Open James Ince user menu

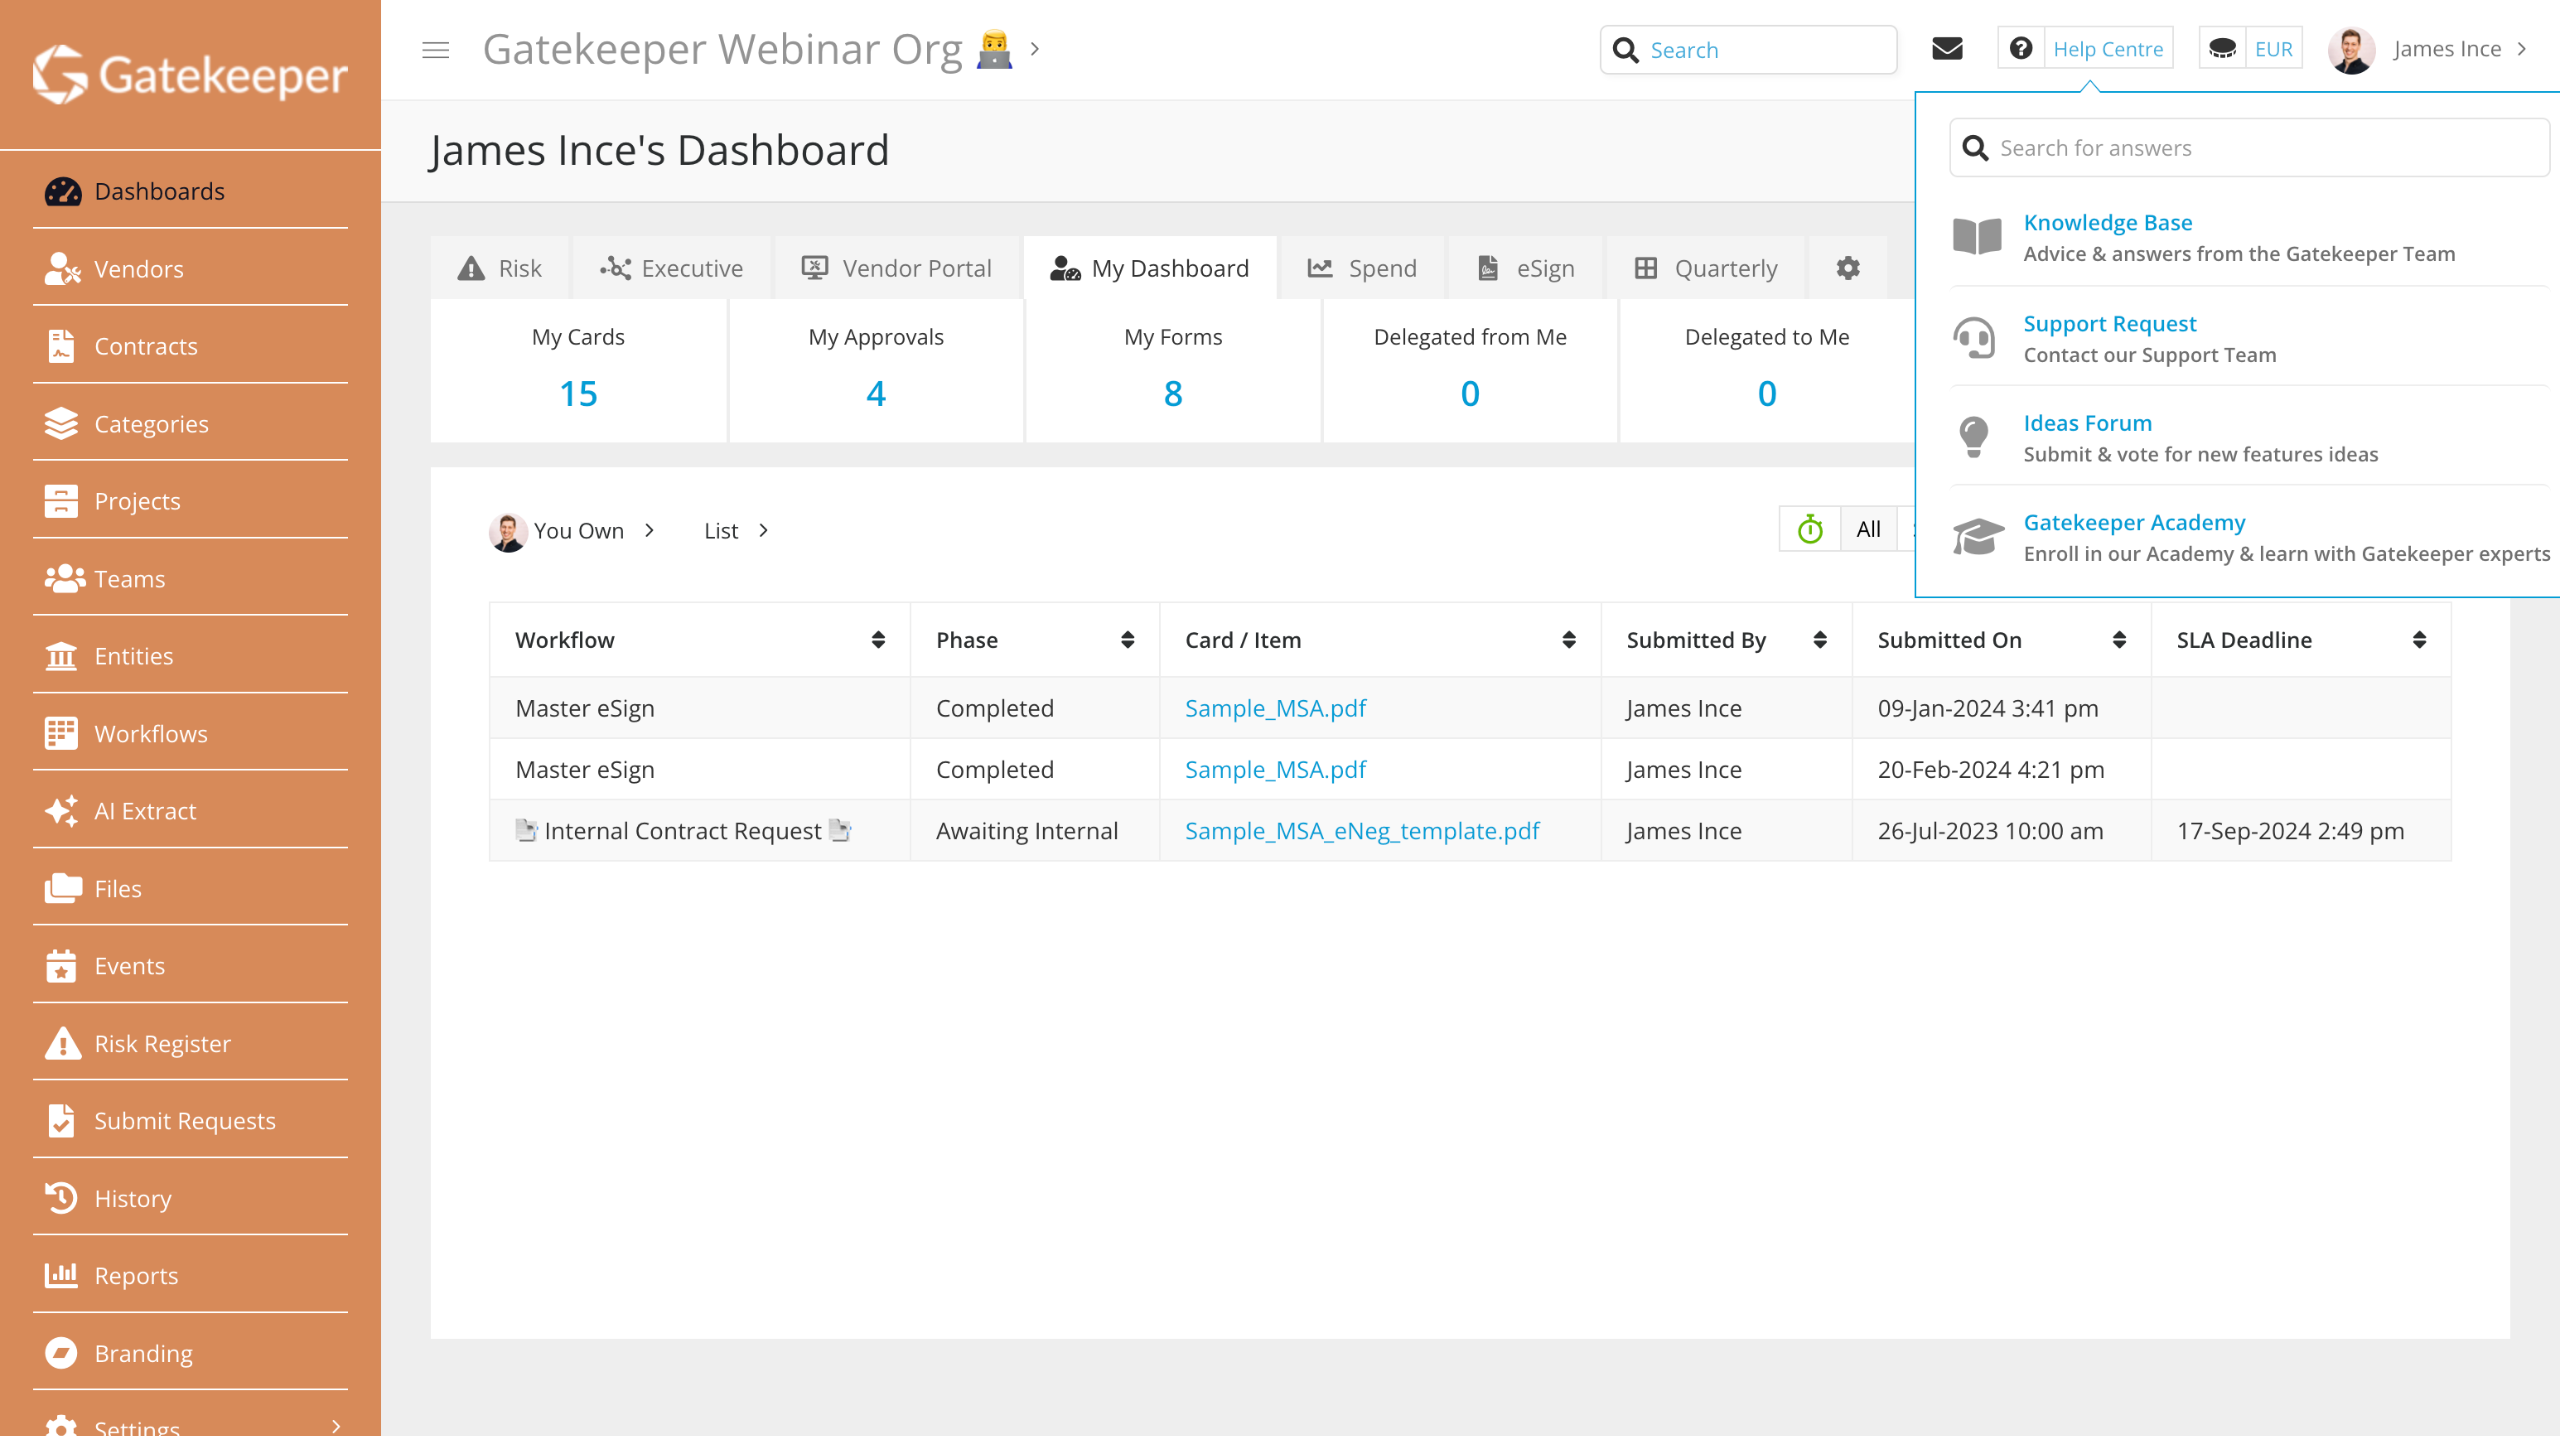click(2446, 49)
